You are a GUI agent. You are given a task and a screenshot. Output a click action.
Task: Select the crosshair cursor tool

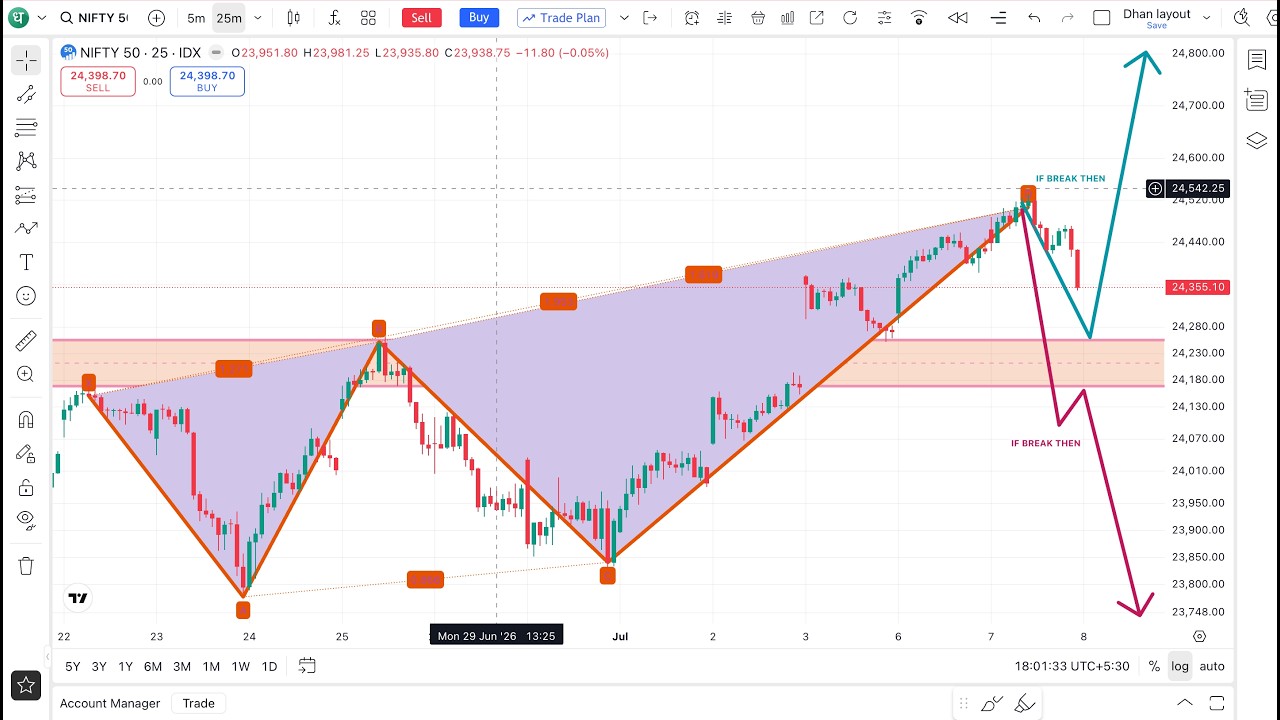[x=26, y=61]
